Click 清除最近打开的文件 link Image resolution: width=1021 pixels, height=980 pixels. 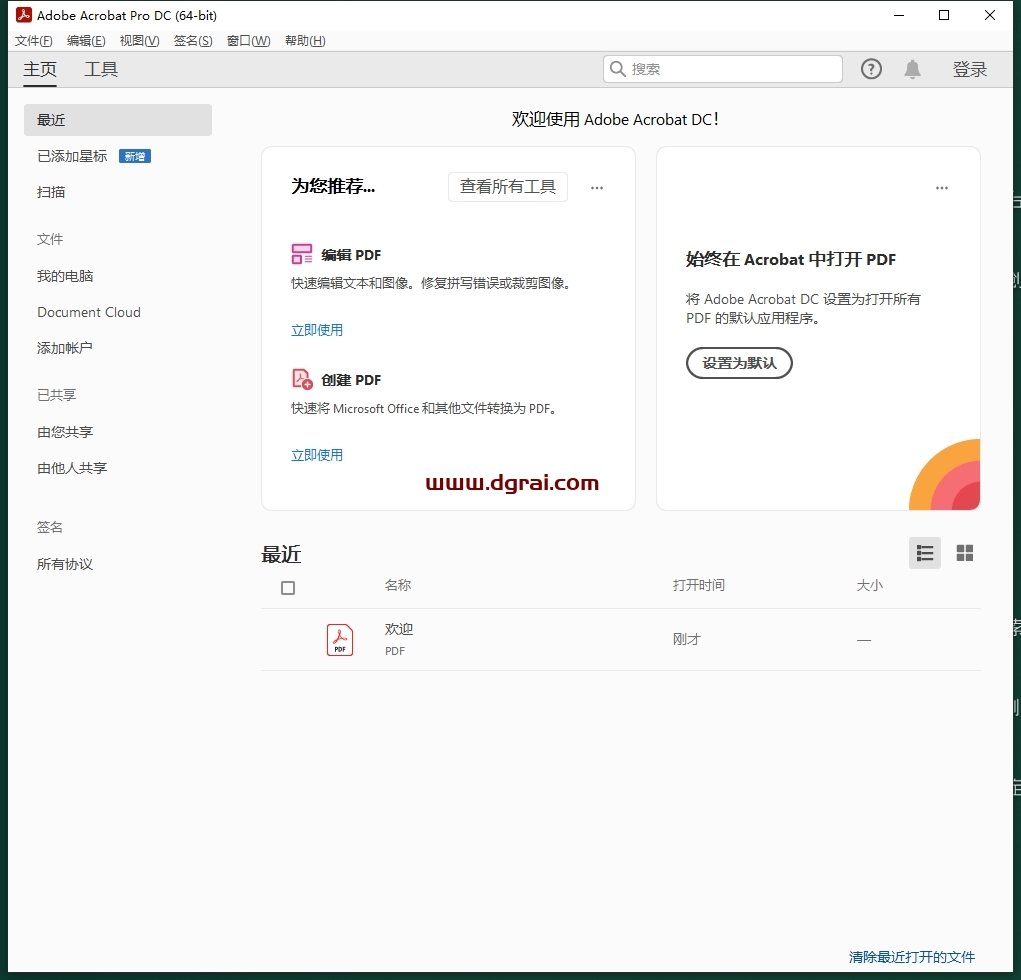coord(912,957)
